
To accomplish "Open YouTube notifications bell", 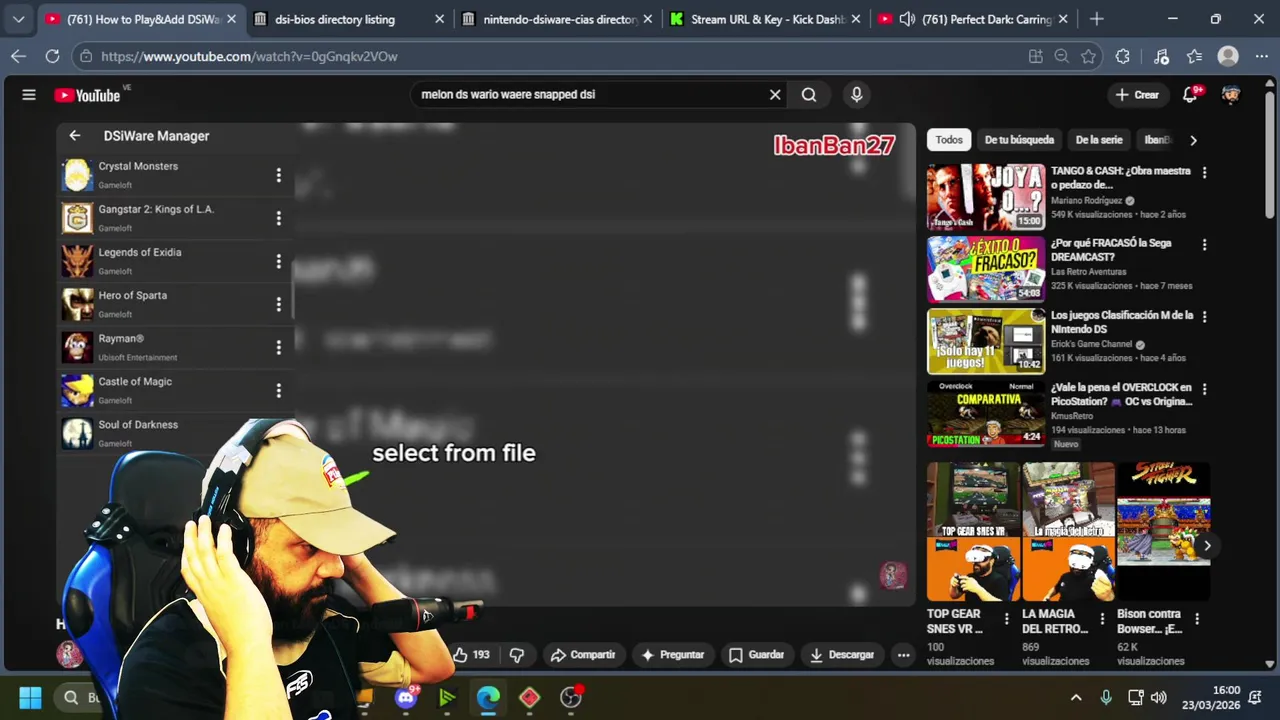I will pyautogui.click(x=1190, y=95).
